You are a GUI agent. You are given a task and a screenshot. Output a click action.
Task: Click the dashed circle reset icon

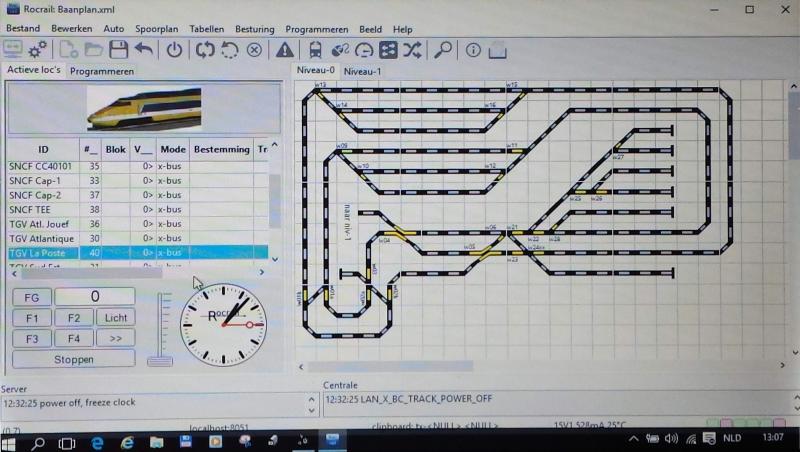[x=230, y=50]
